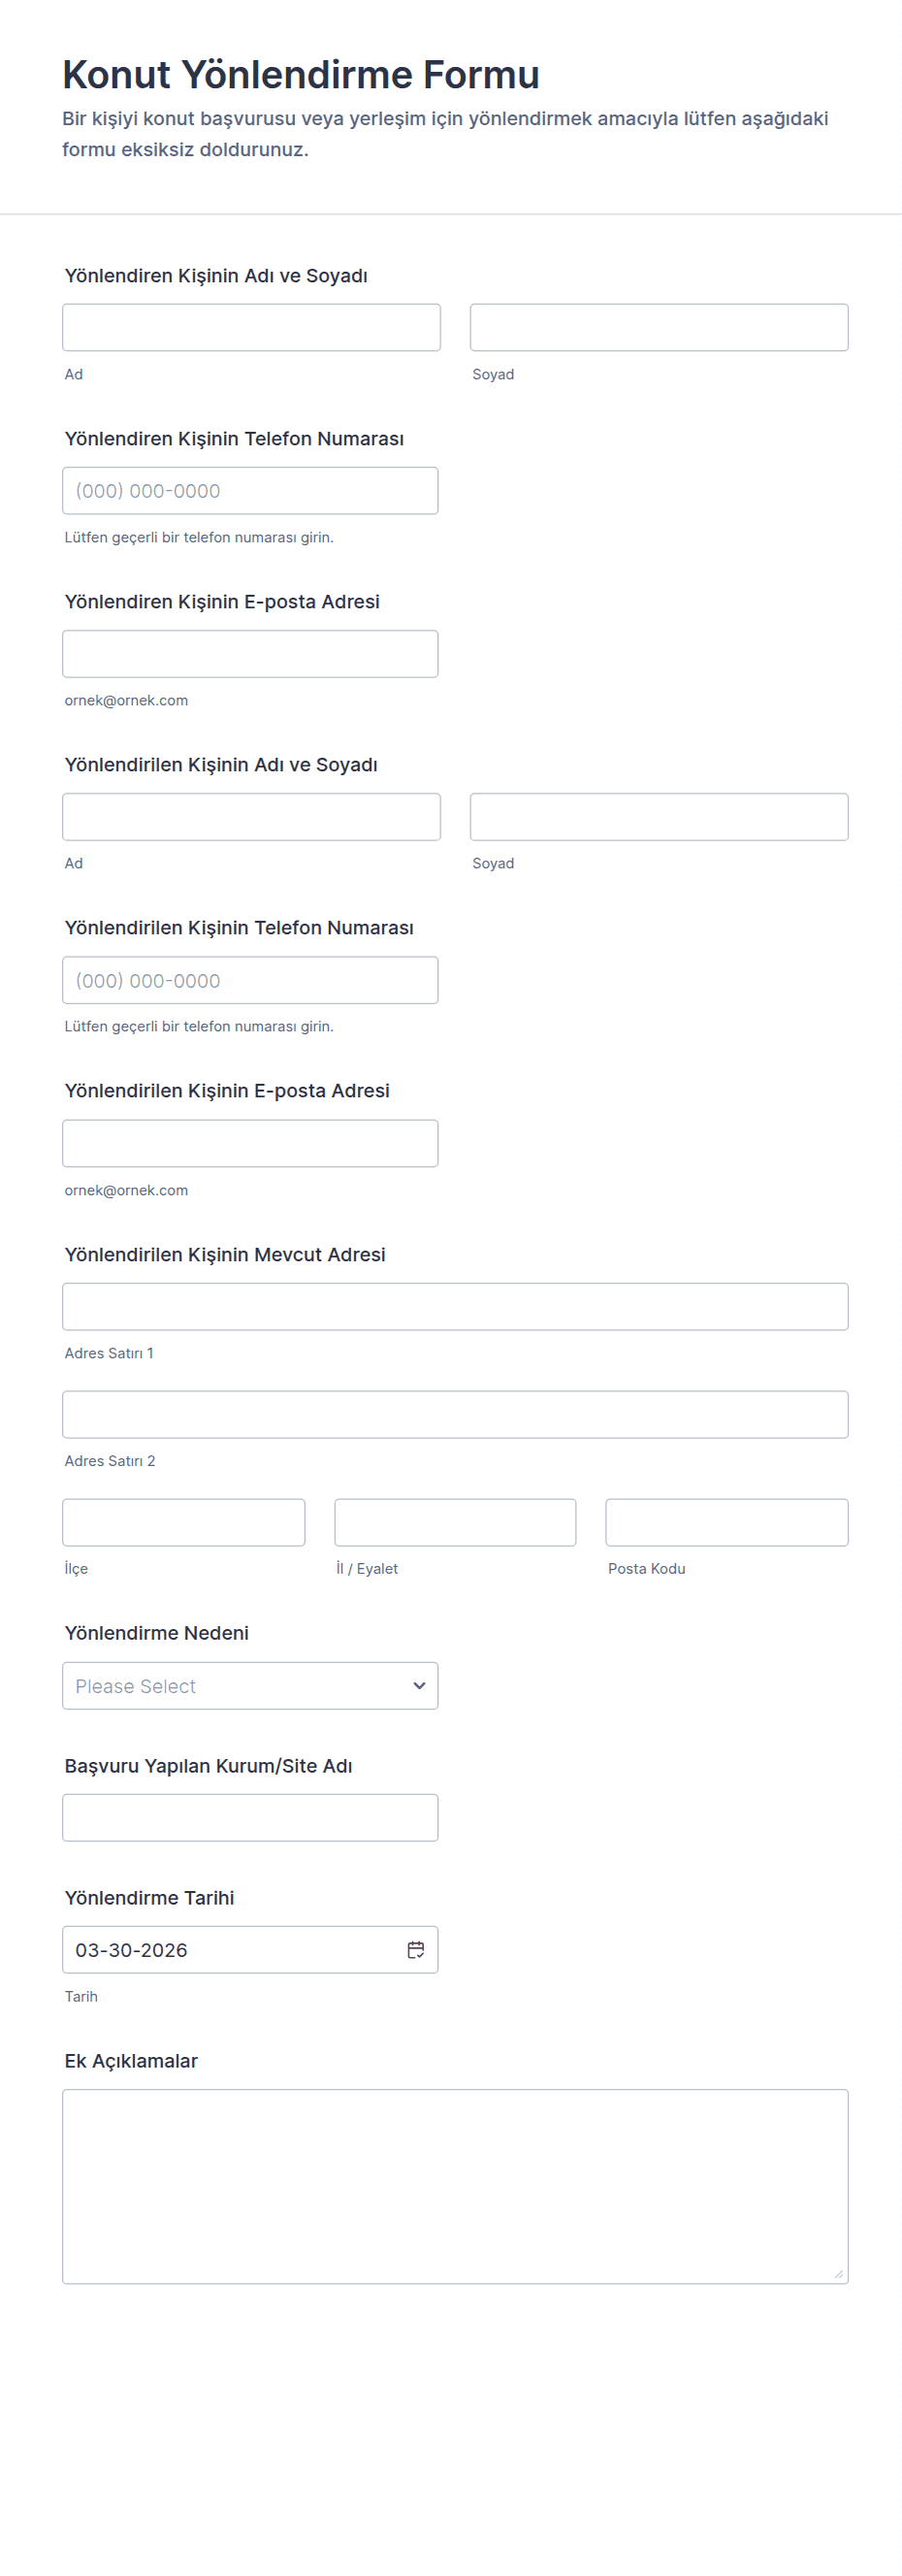
Task: Select the Yönlendirilen Kişinin E-posta Adresi field
Action: pos(250,1143)
